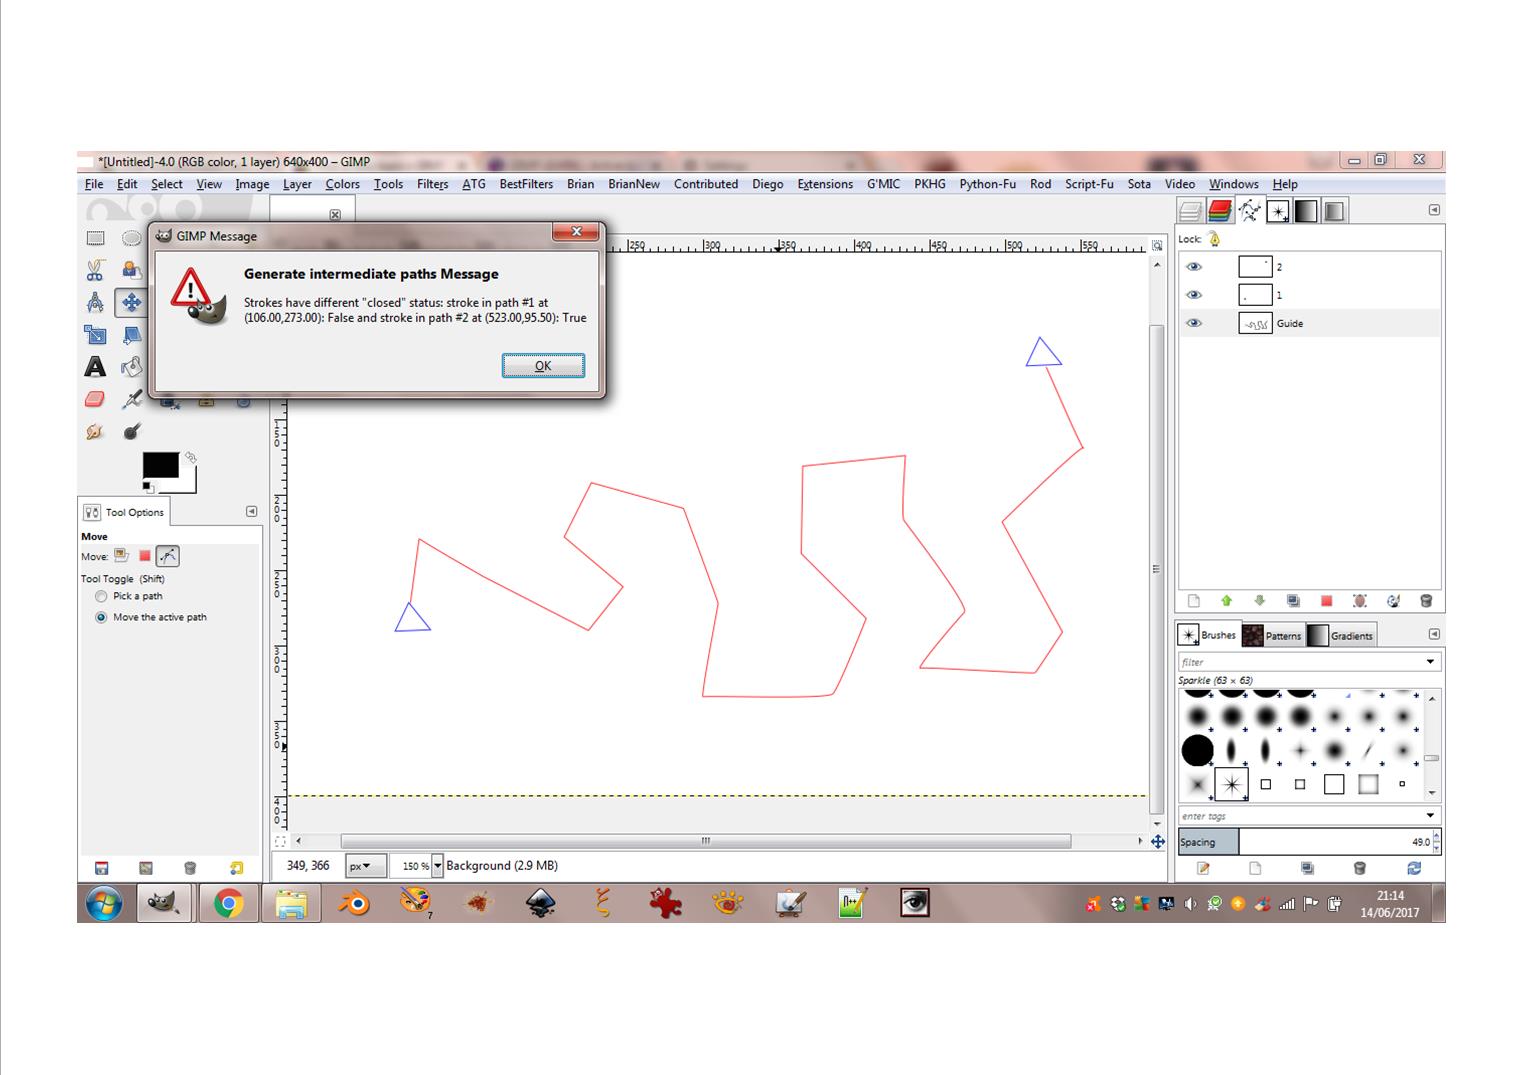The width and height of the screenshot is (1521, 1075).
Task: Open the Filters menu
Action: (x=432, y=184)
